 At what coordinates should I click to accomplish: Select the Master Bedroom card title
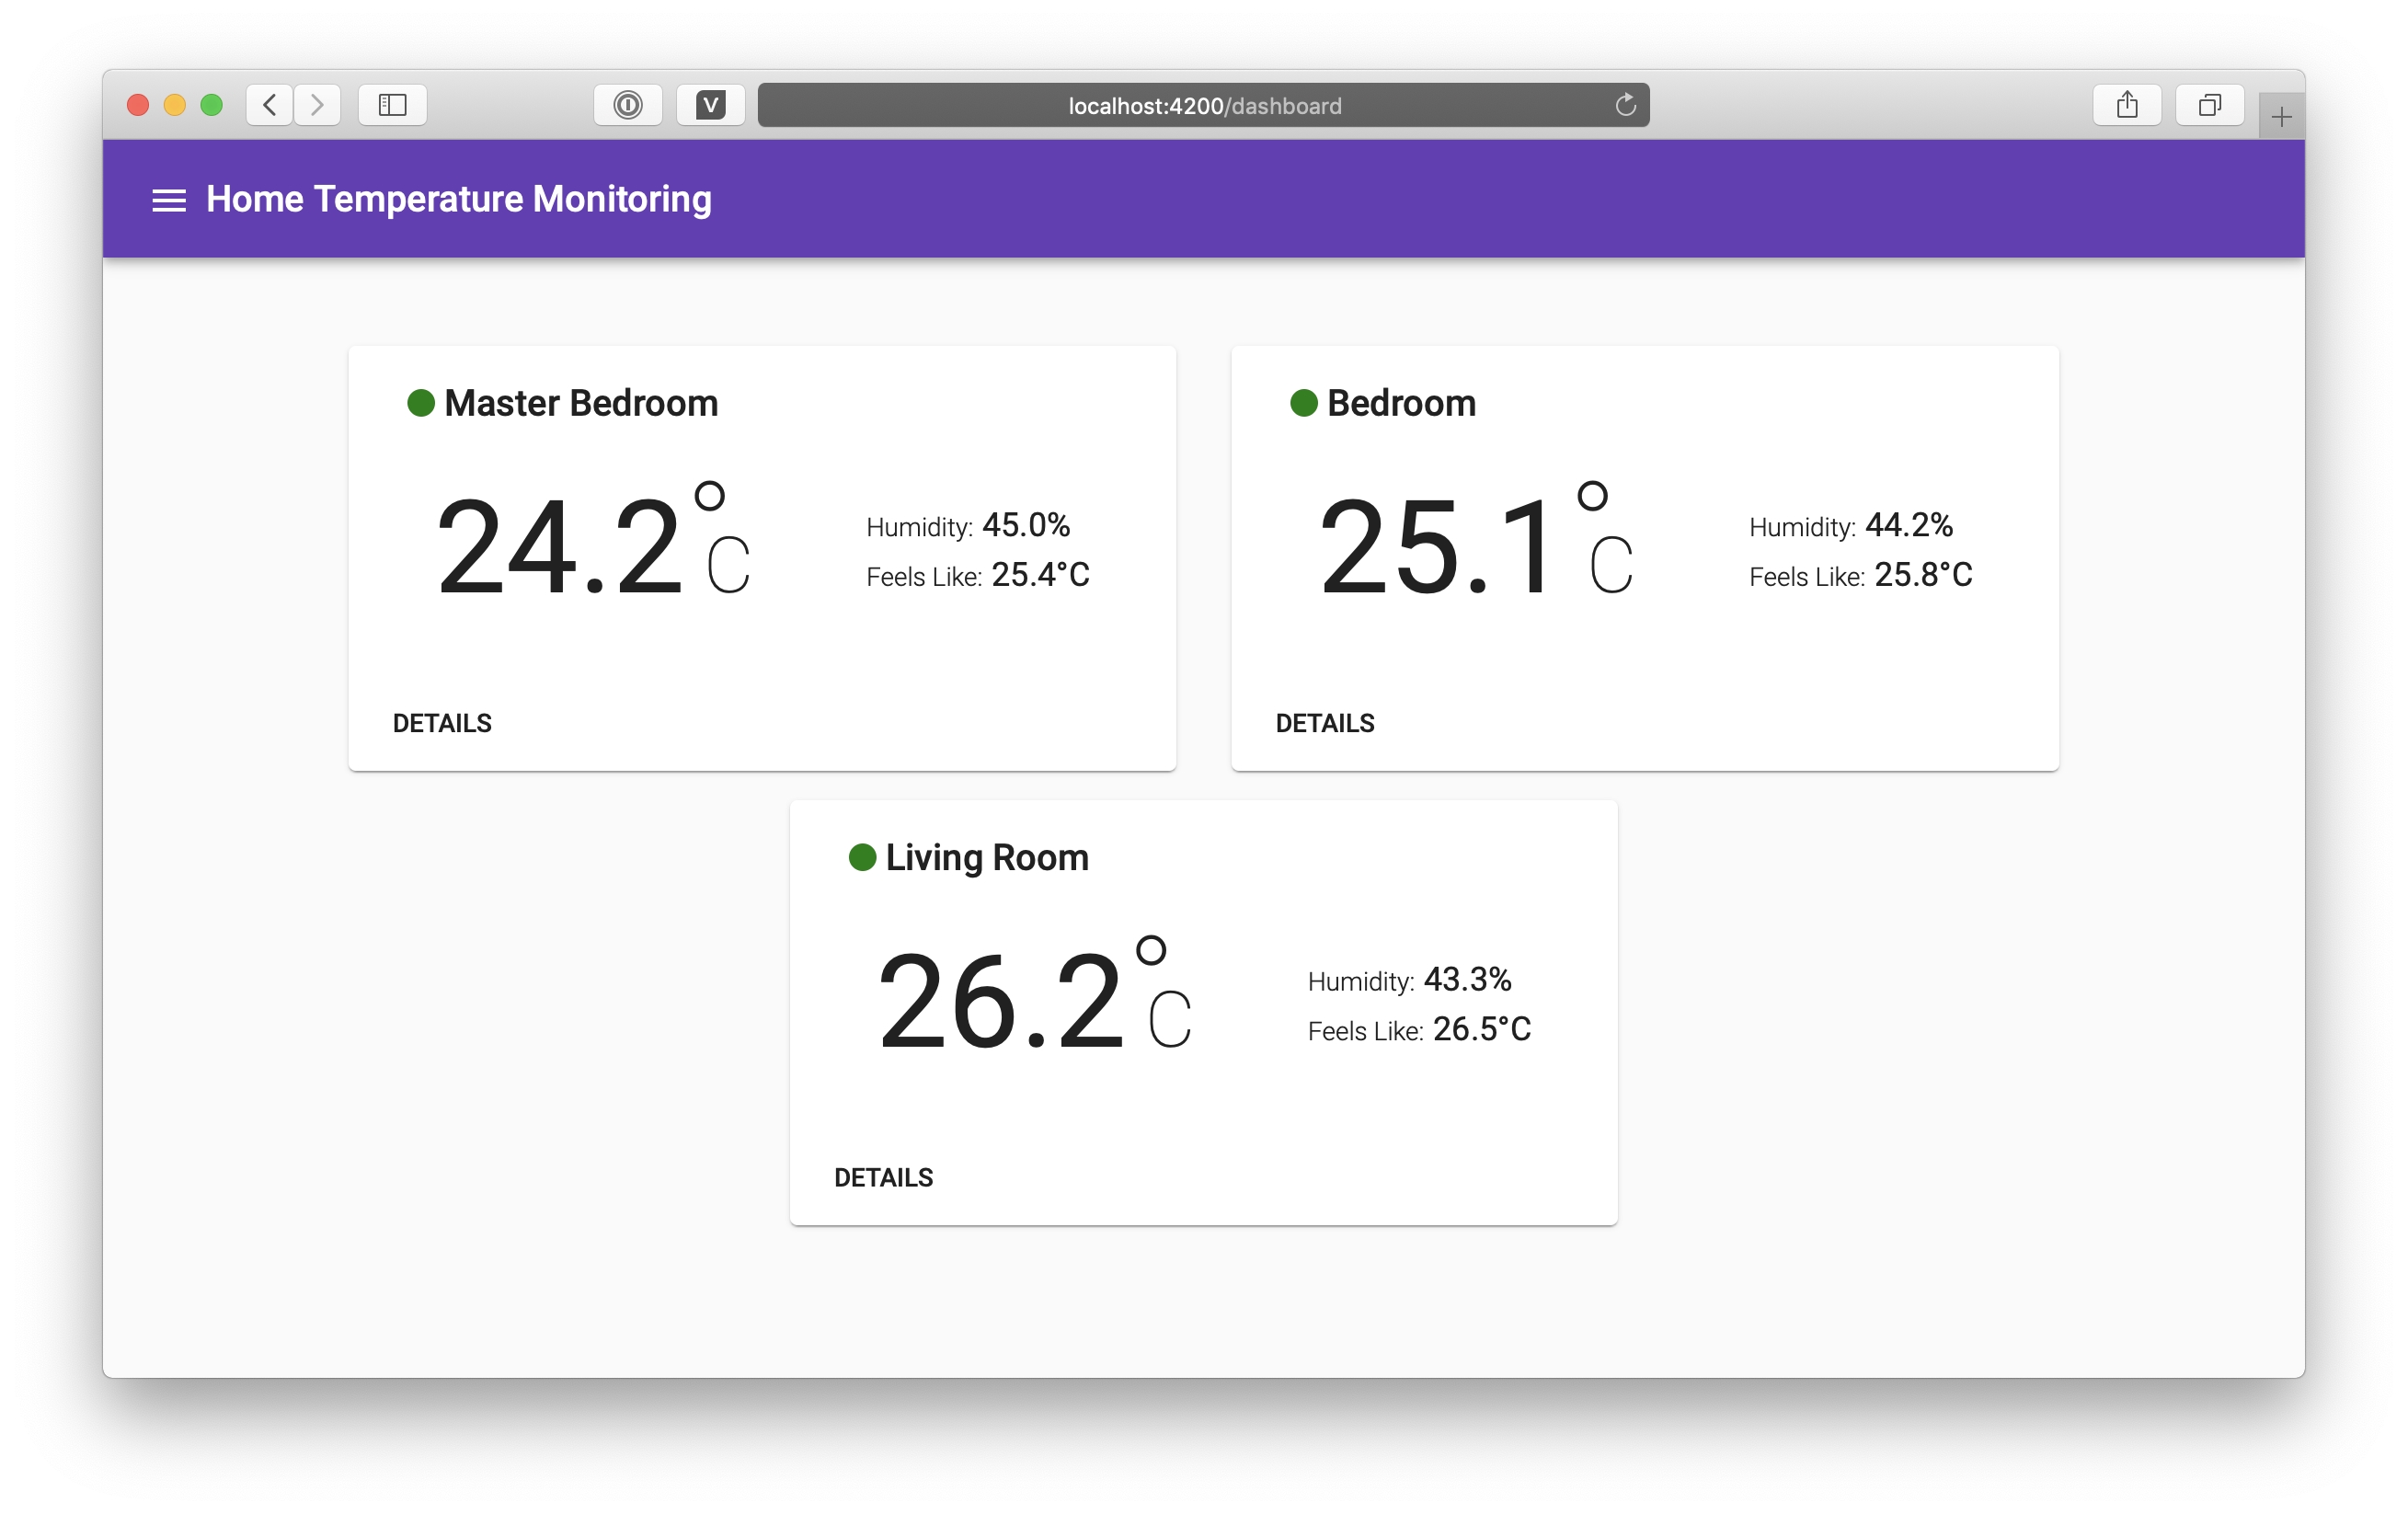(x=582, y=403)
